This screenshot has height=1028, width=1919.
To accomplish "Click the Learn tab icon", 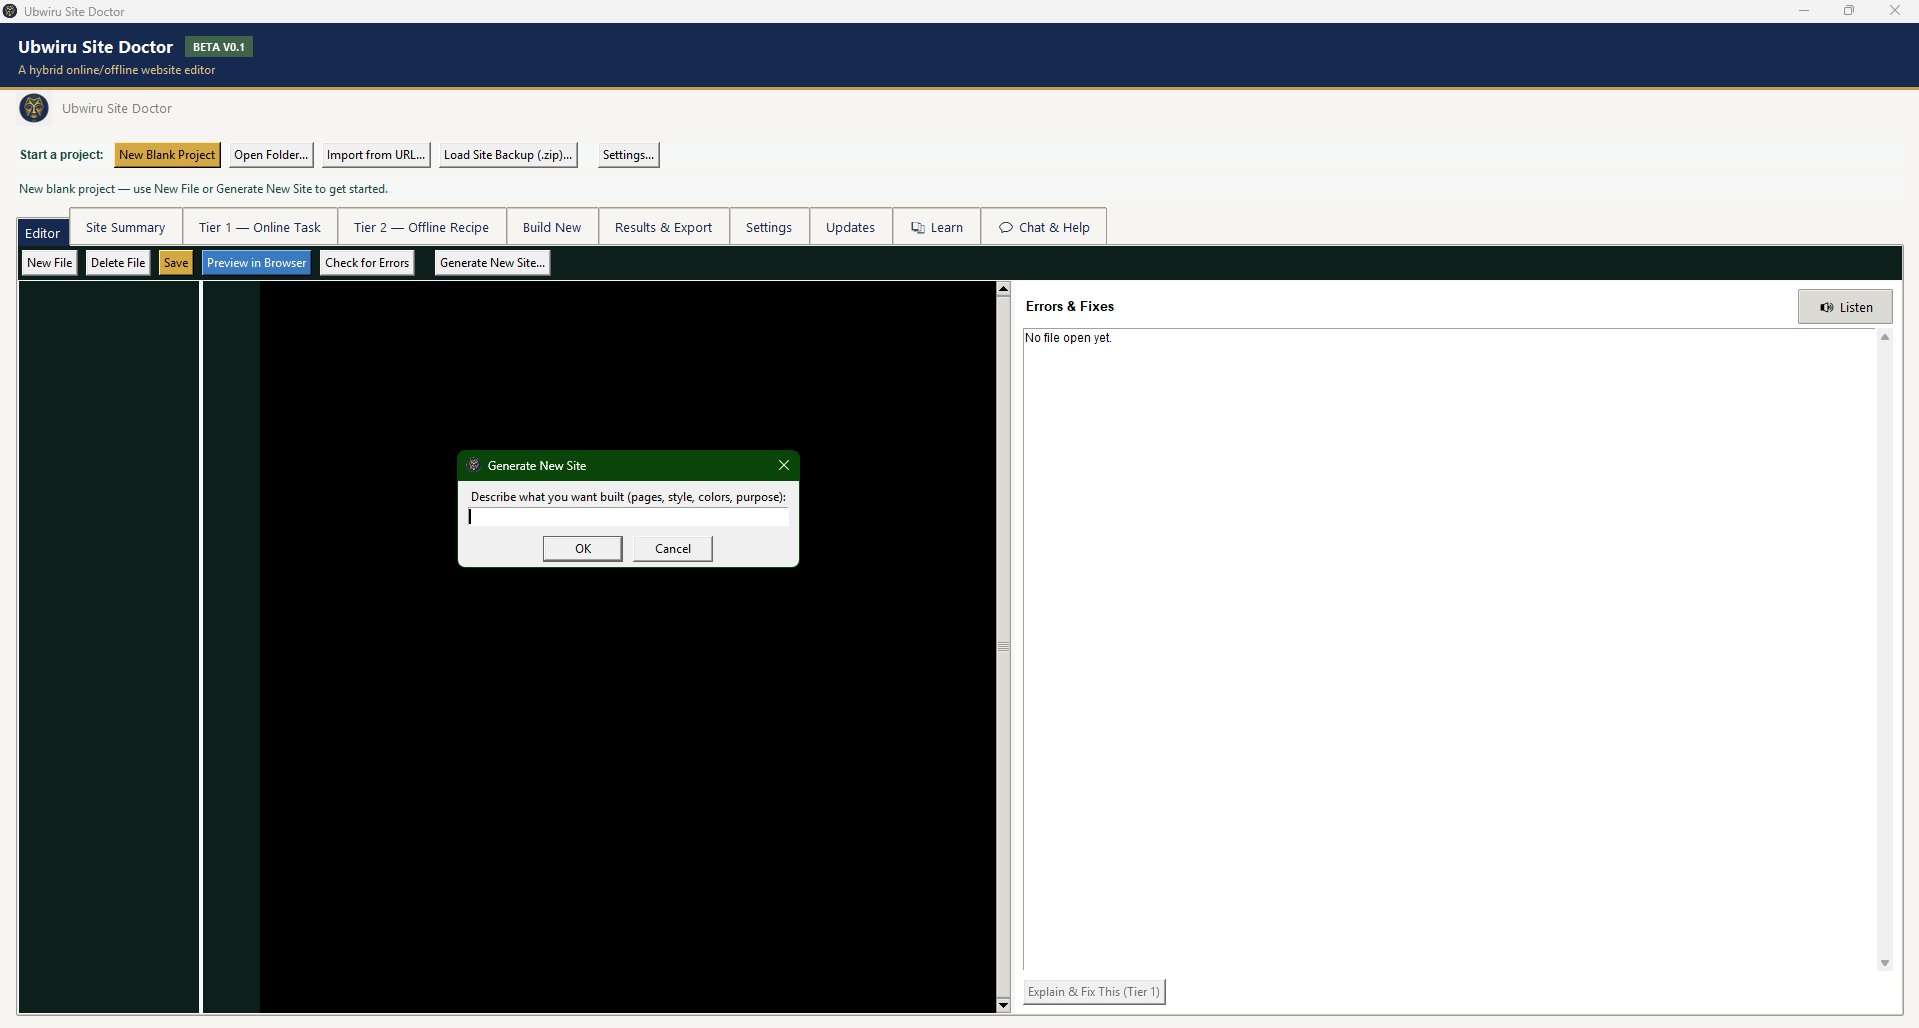I will click(917, 228).
